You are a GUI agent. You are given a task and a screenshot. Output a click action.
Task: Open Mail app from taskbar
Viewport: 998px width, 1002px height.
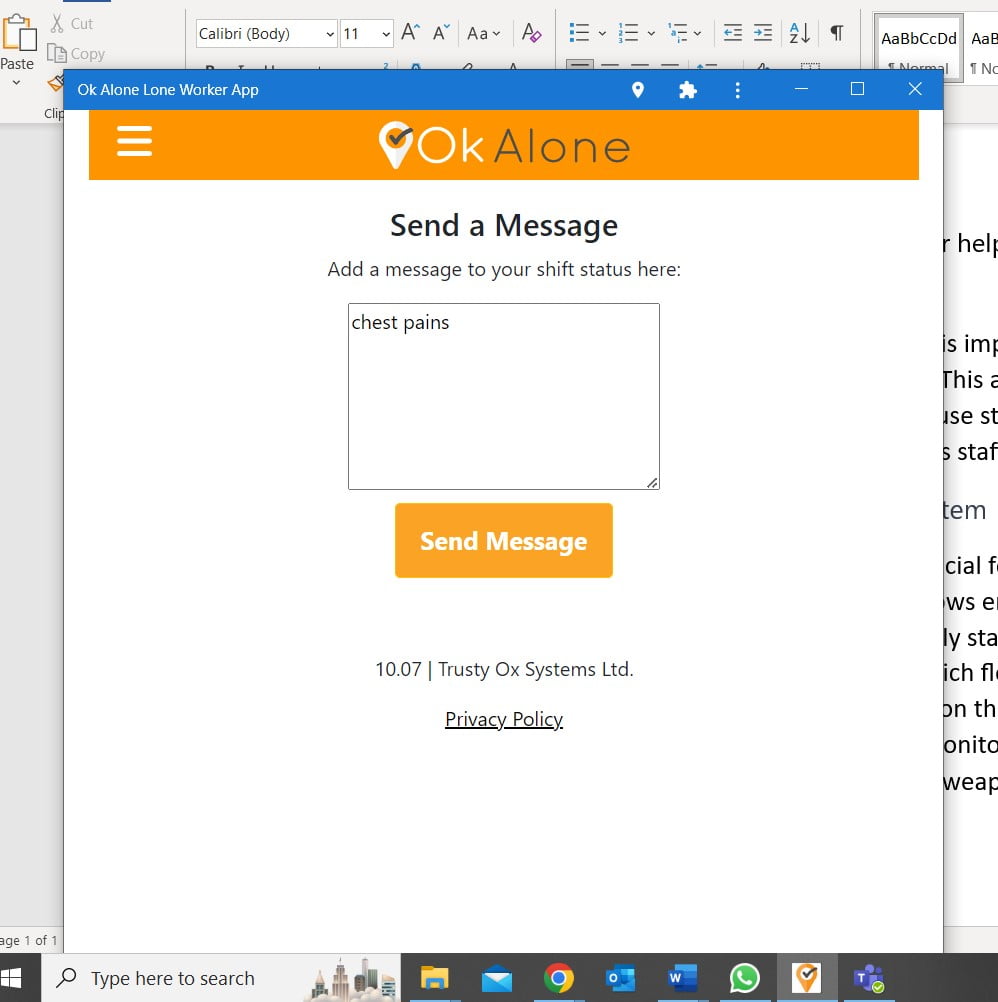click(x=496, y=978)
